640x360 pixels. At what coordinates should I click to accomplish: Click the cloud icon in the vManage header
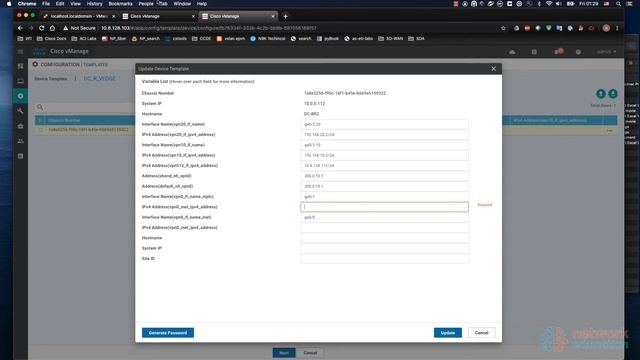click(x=512, y=52)
